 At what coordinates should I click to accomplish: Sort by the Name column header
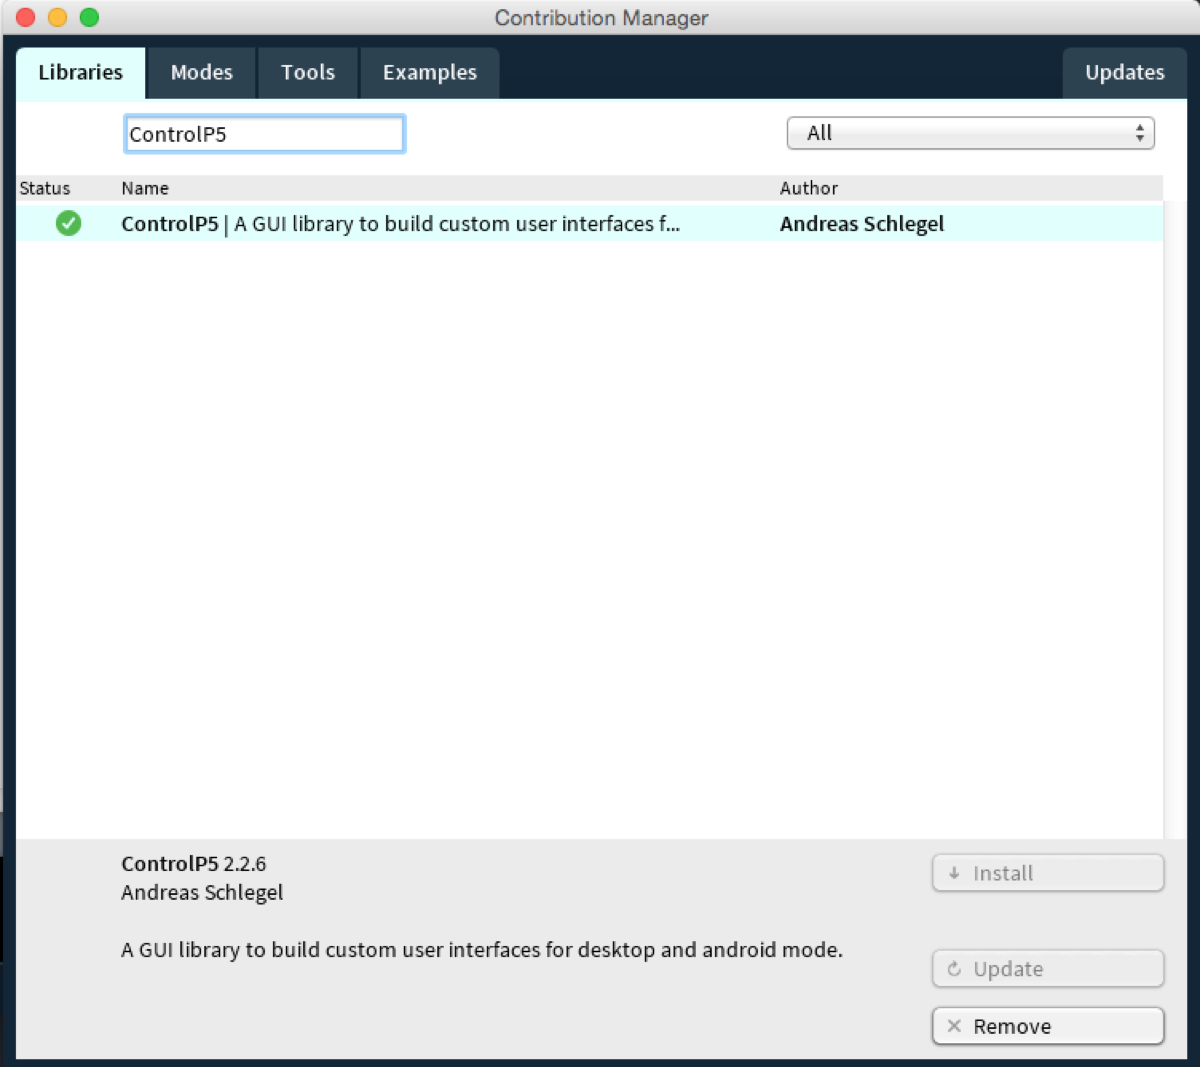click(x=145, y=188)
